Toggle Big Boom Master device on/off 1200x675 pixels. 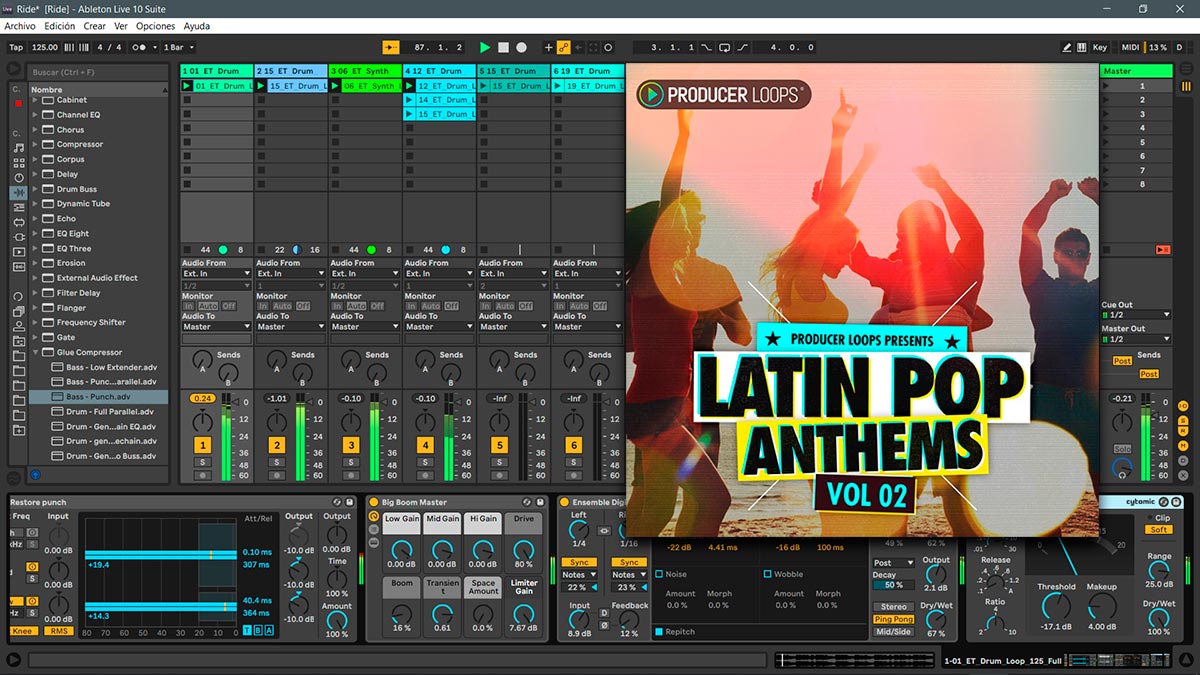pyautogui.click(x=374, y=502)
